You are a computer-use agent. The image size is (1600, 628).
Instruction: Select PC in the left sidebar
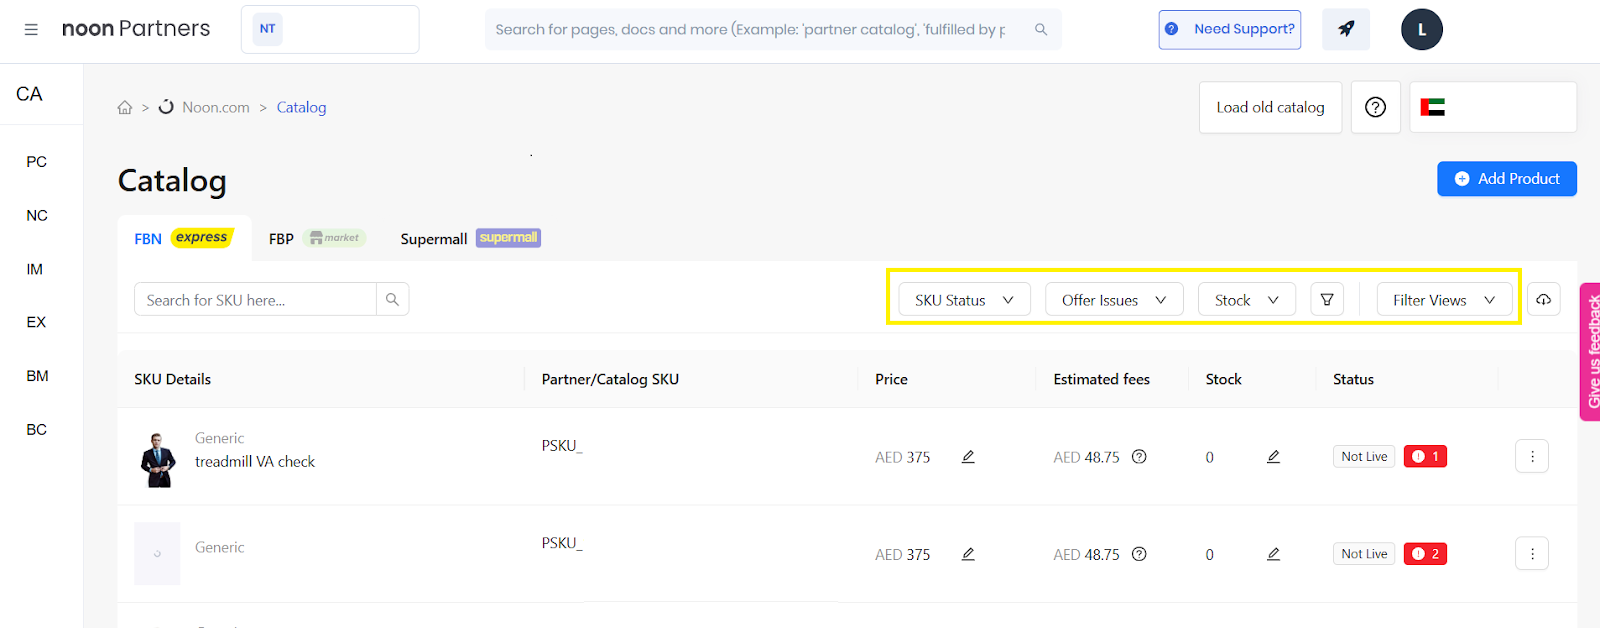click(x=37, y=161)
